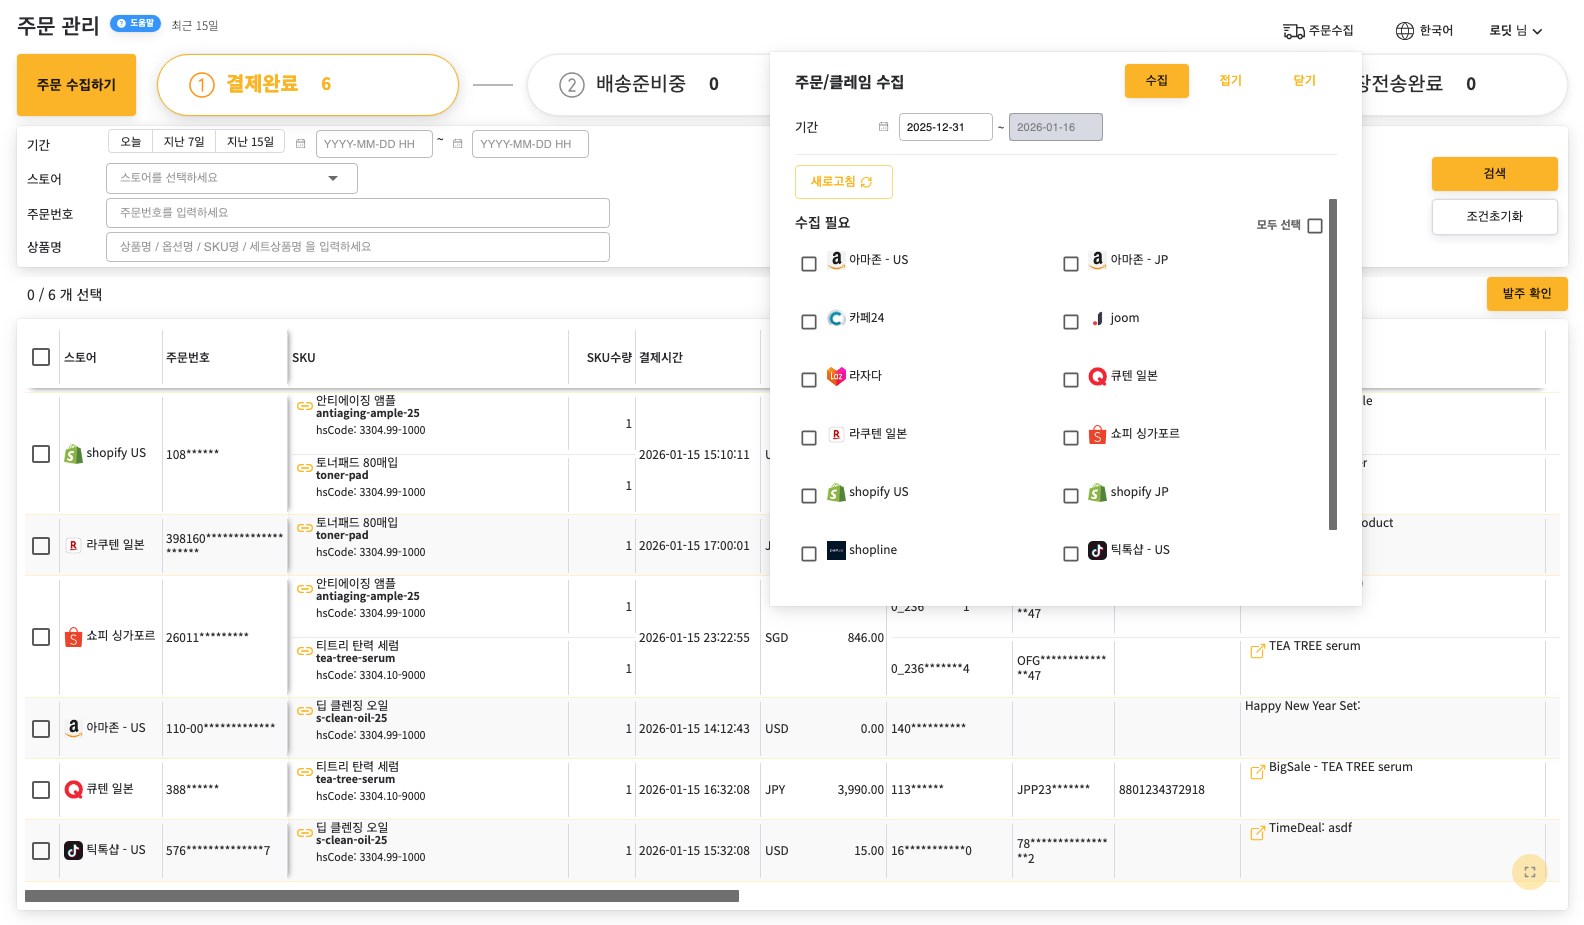The image size is (1584, 925).
Task: Click the 틱톡샵 - US logo in popup
Action: 1098,550
